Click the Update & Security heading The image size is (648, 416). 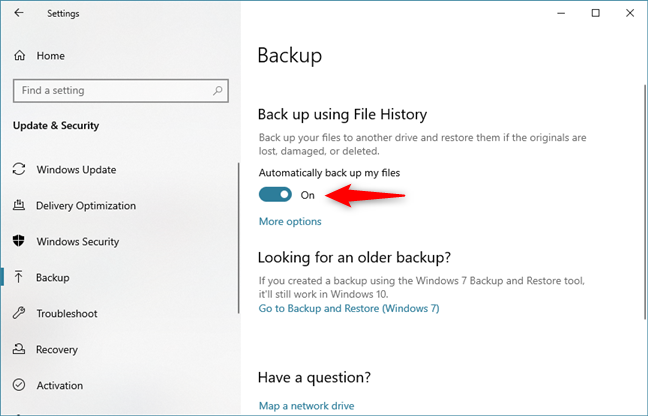point(56,126)
